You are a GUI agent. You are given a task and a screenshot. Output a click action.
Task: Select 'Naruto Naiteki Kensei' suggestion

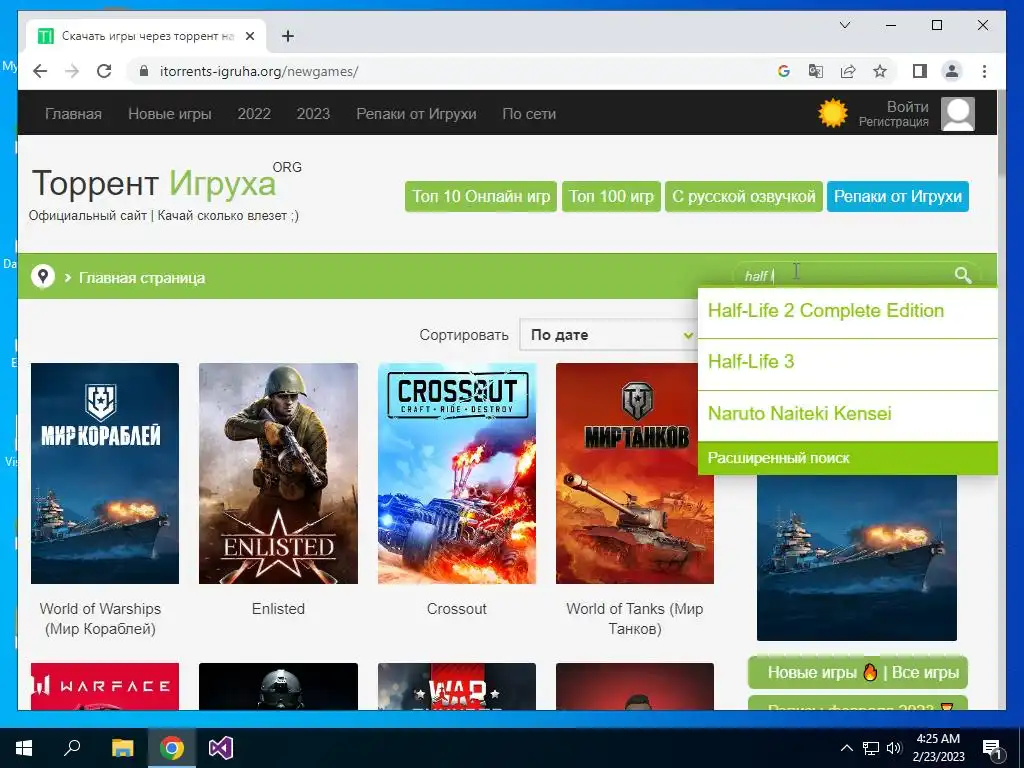pyautogui.click(x=847, y=415)
